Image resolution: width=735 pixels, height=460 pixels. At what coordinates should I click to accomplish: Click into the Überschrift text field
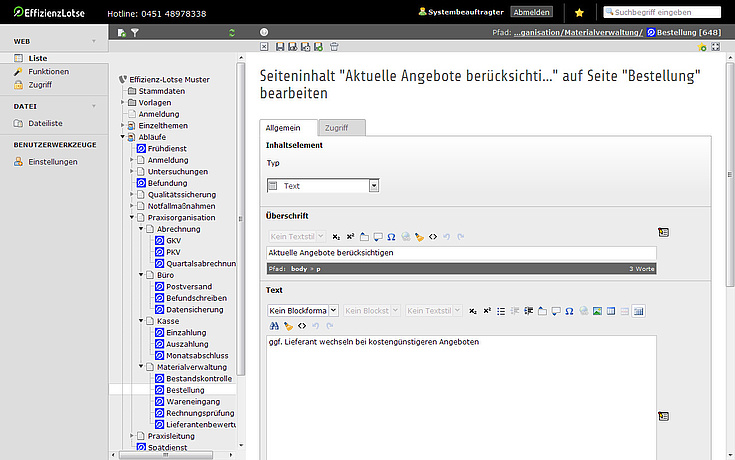(x=461, y=253)
